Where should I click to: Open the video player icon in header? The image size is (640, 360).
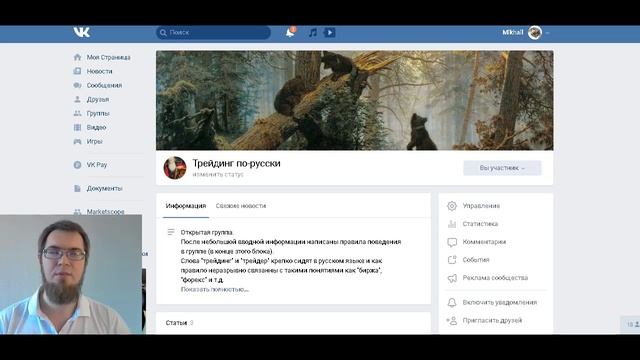(330, 32)
